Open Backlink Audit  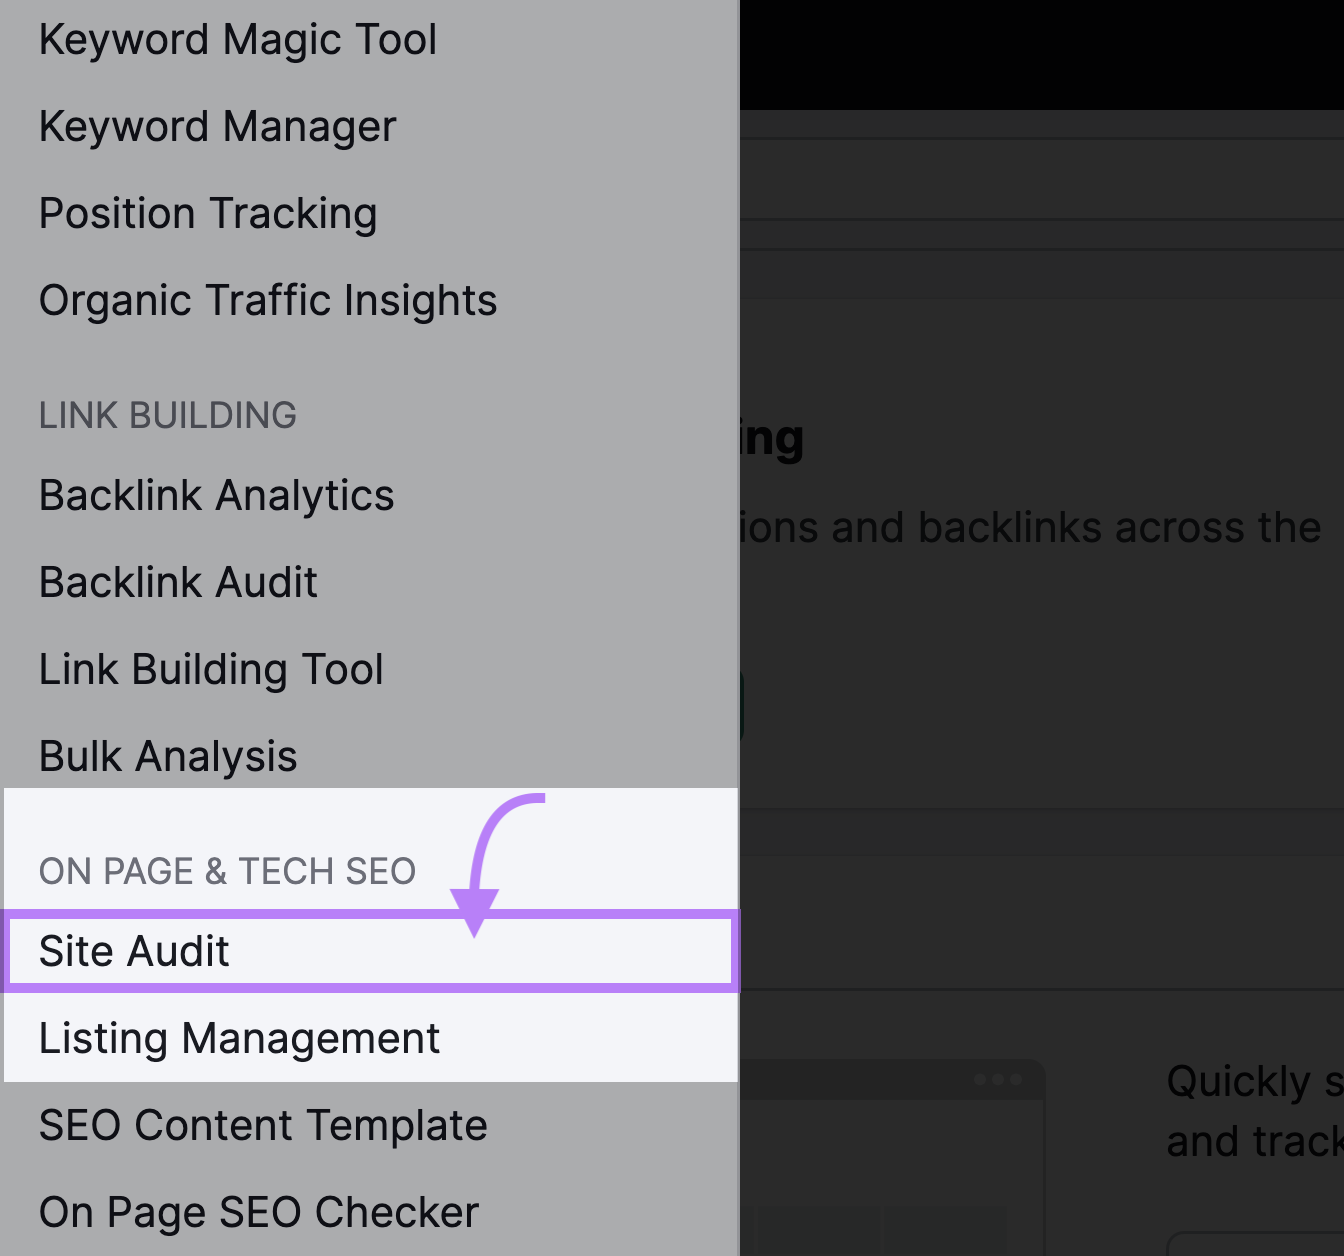(178, 583)
